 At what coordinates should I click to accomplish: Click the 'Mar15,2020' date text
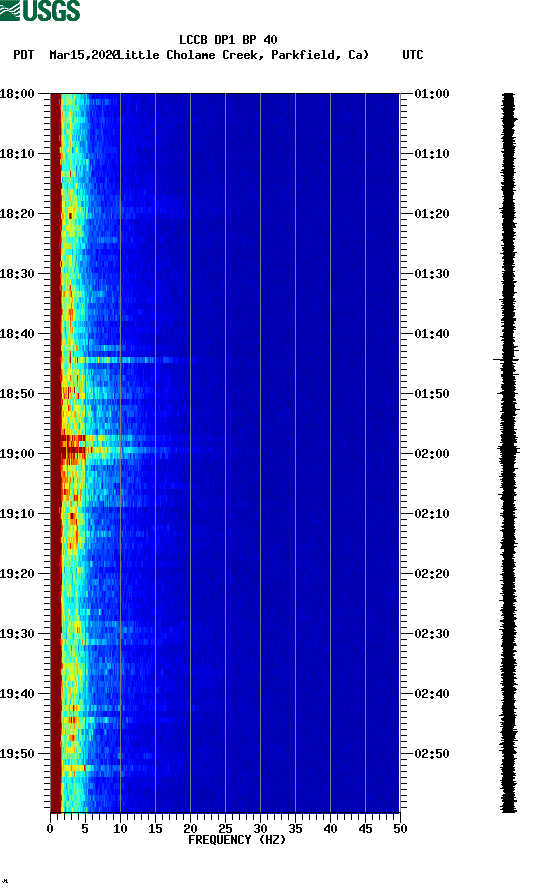tap(84, 55)
